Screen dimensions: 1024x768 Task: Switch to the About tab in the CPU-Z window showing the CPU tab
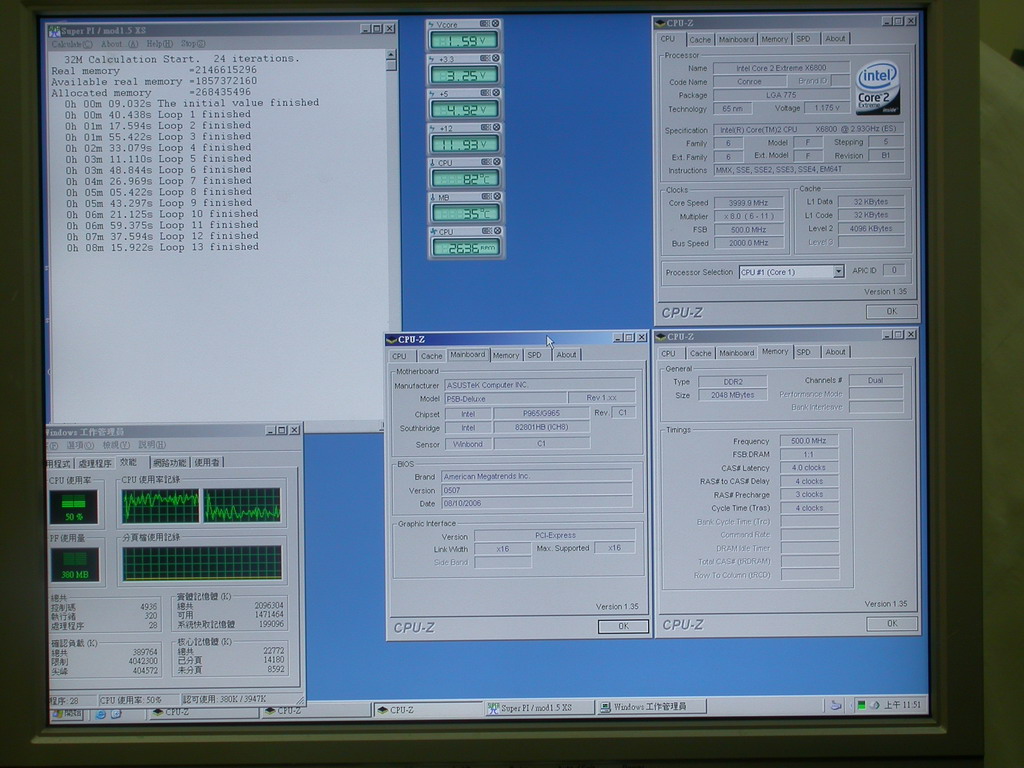click(835, 39)
